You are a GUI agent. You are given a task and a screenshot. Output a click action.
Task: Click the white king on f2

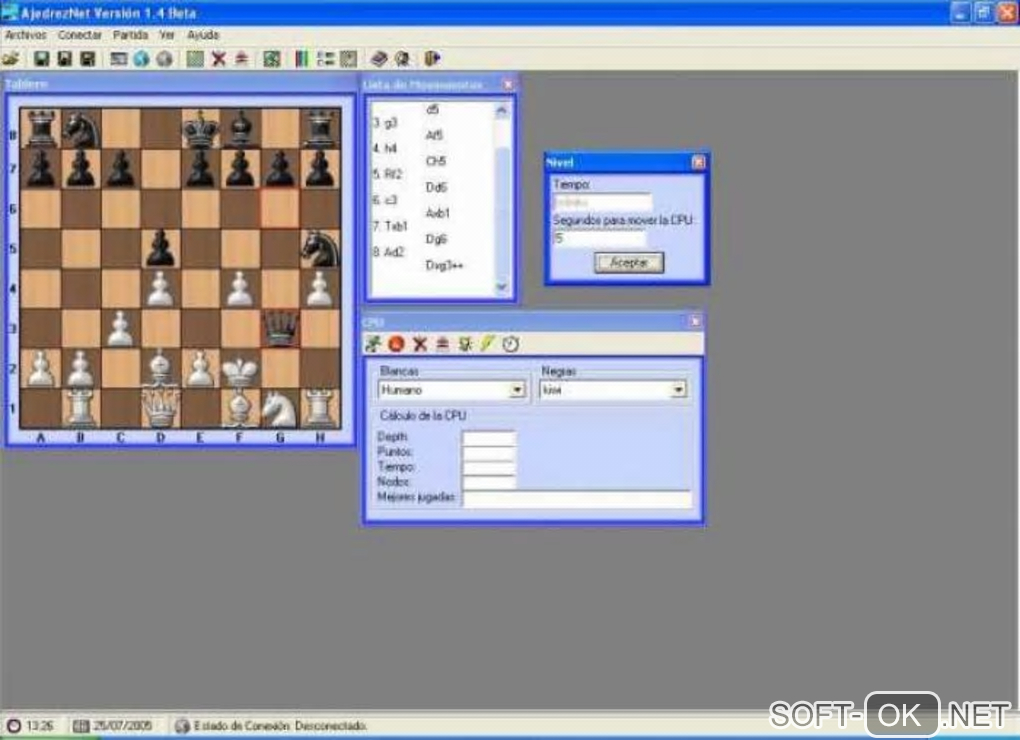[x=240, y=369]
